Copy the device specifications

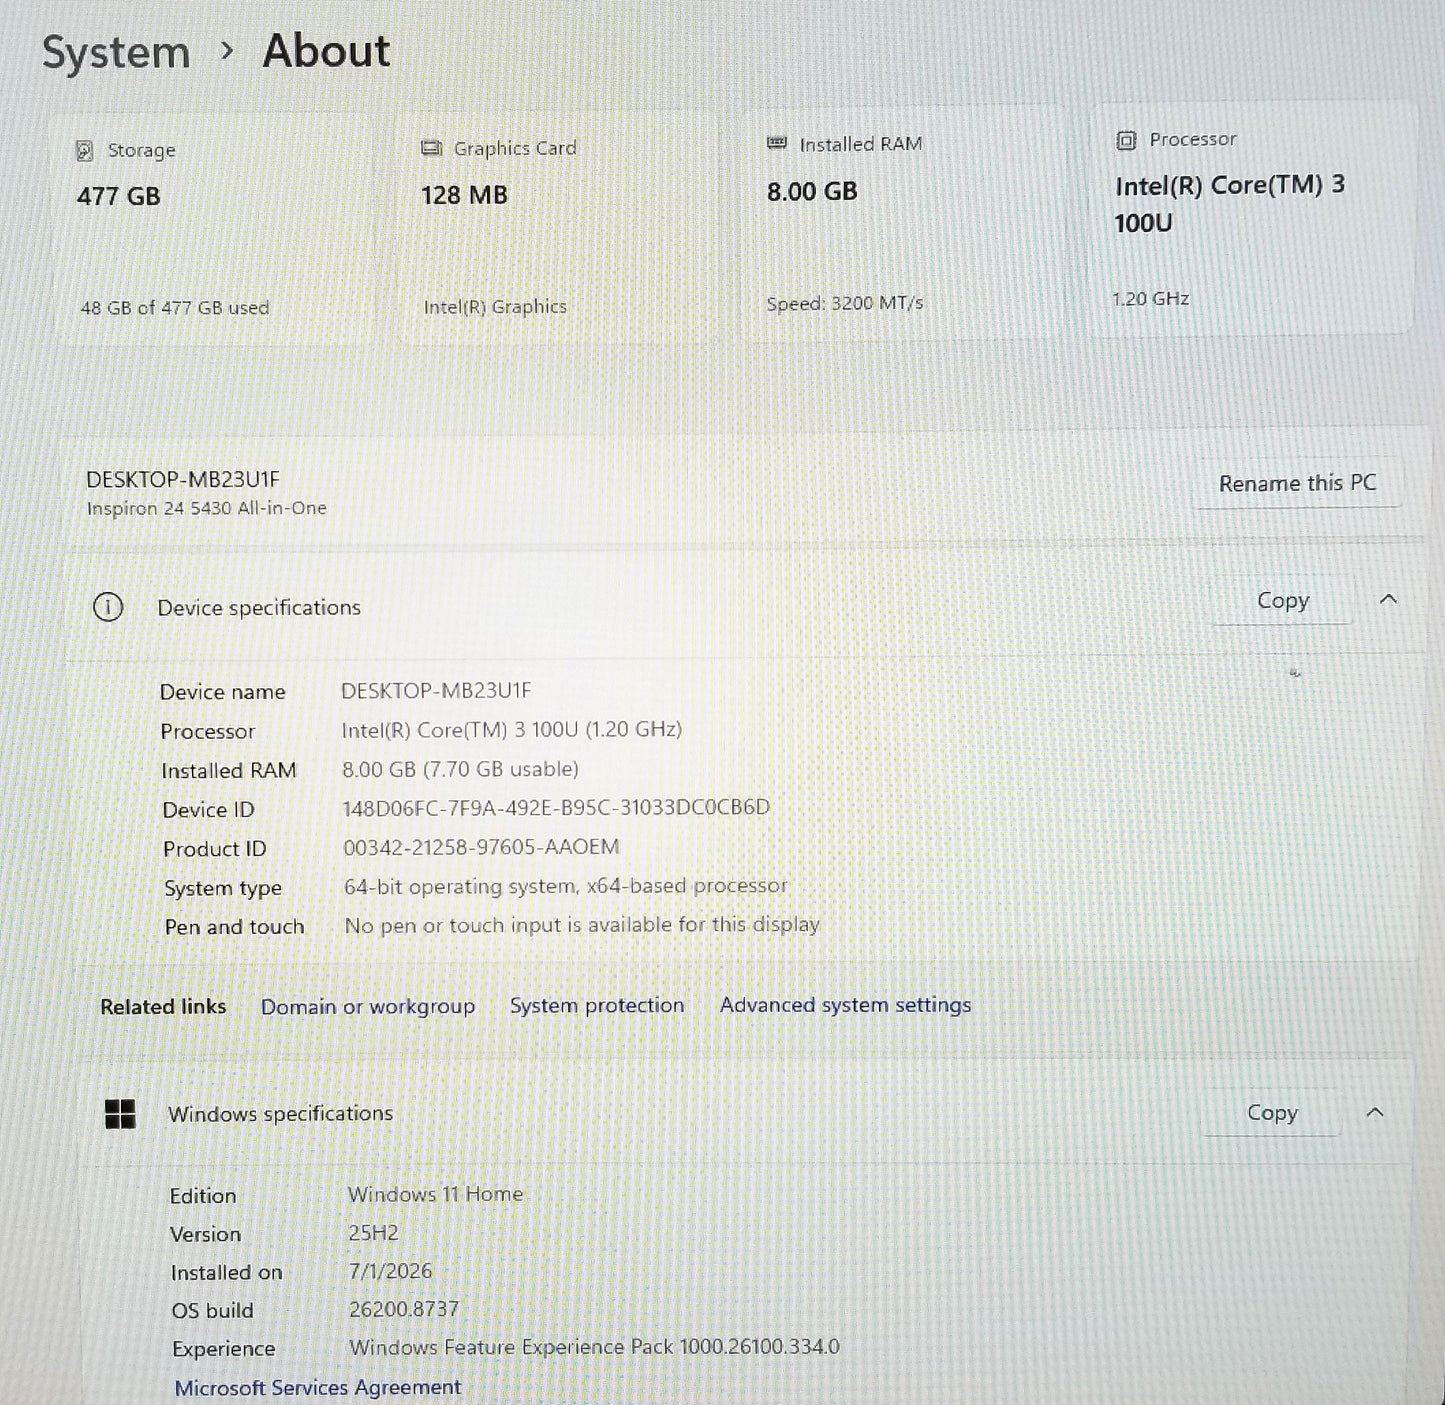point(1283,600)
